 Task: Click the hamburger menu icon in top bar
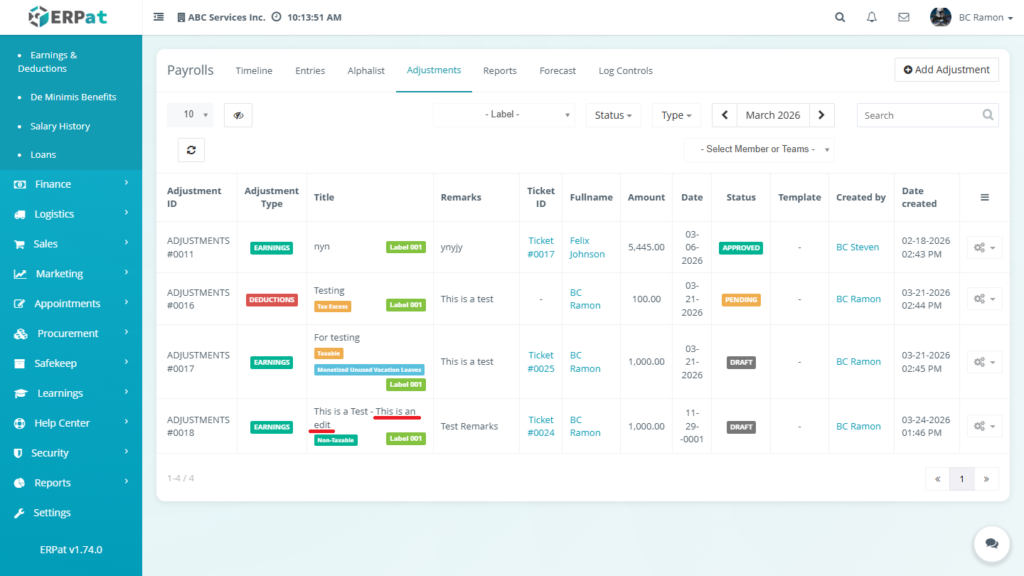159,17
